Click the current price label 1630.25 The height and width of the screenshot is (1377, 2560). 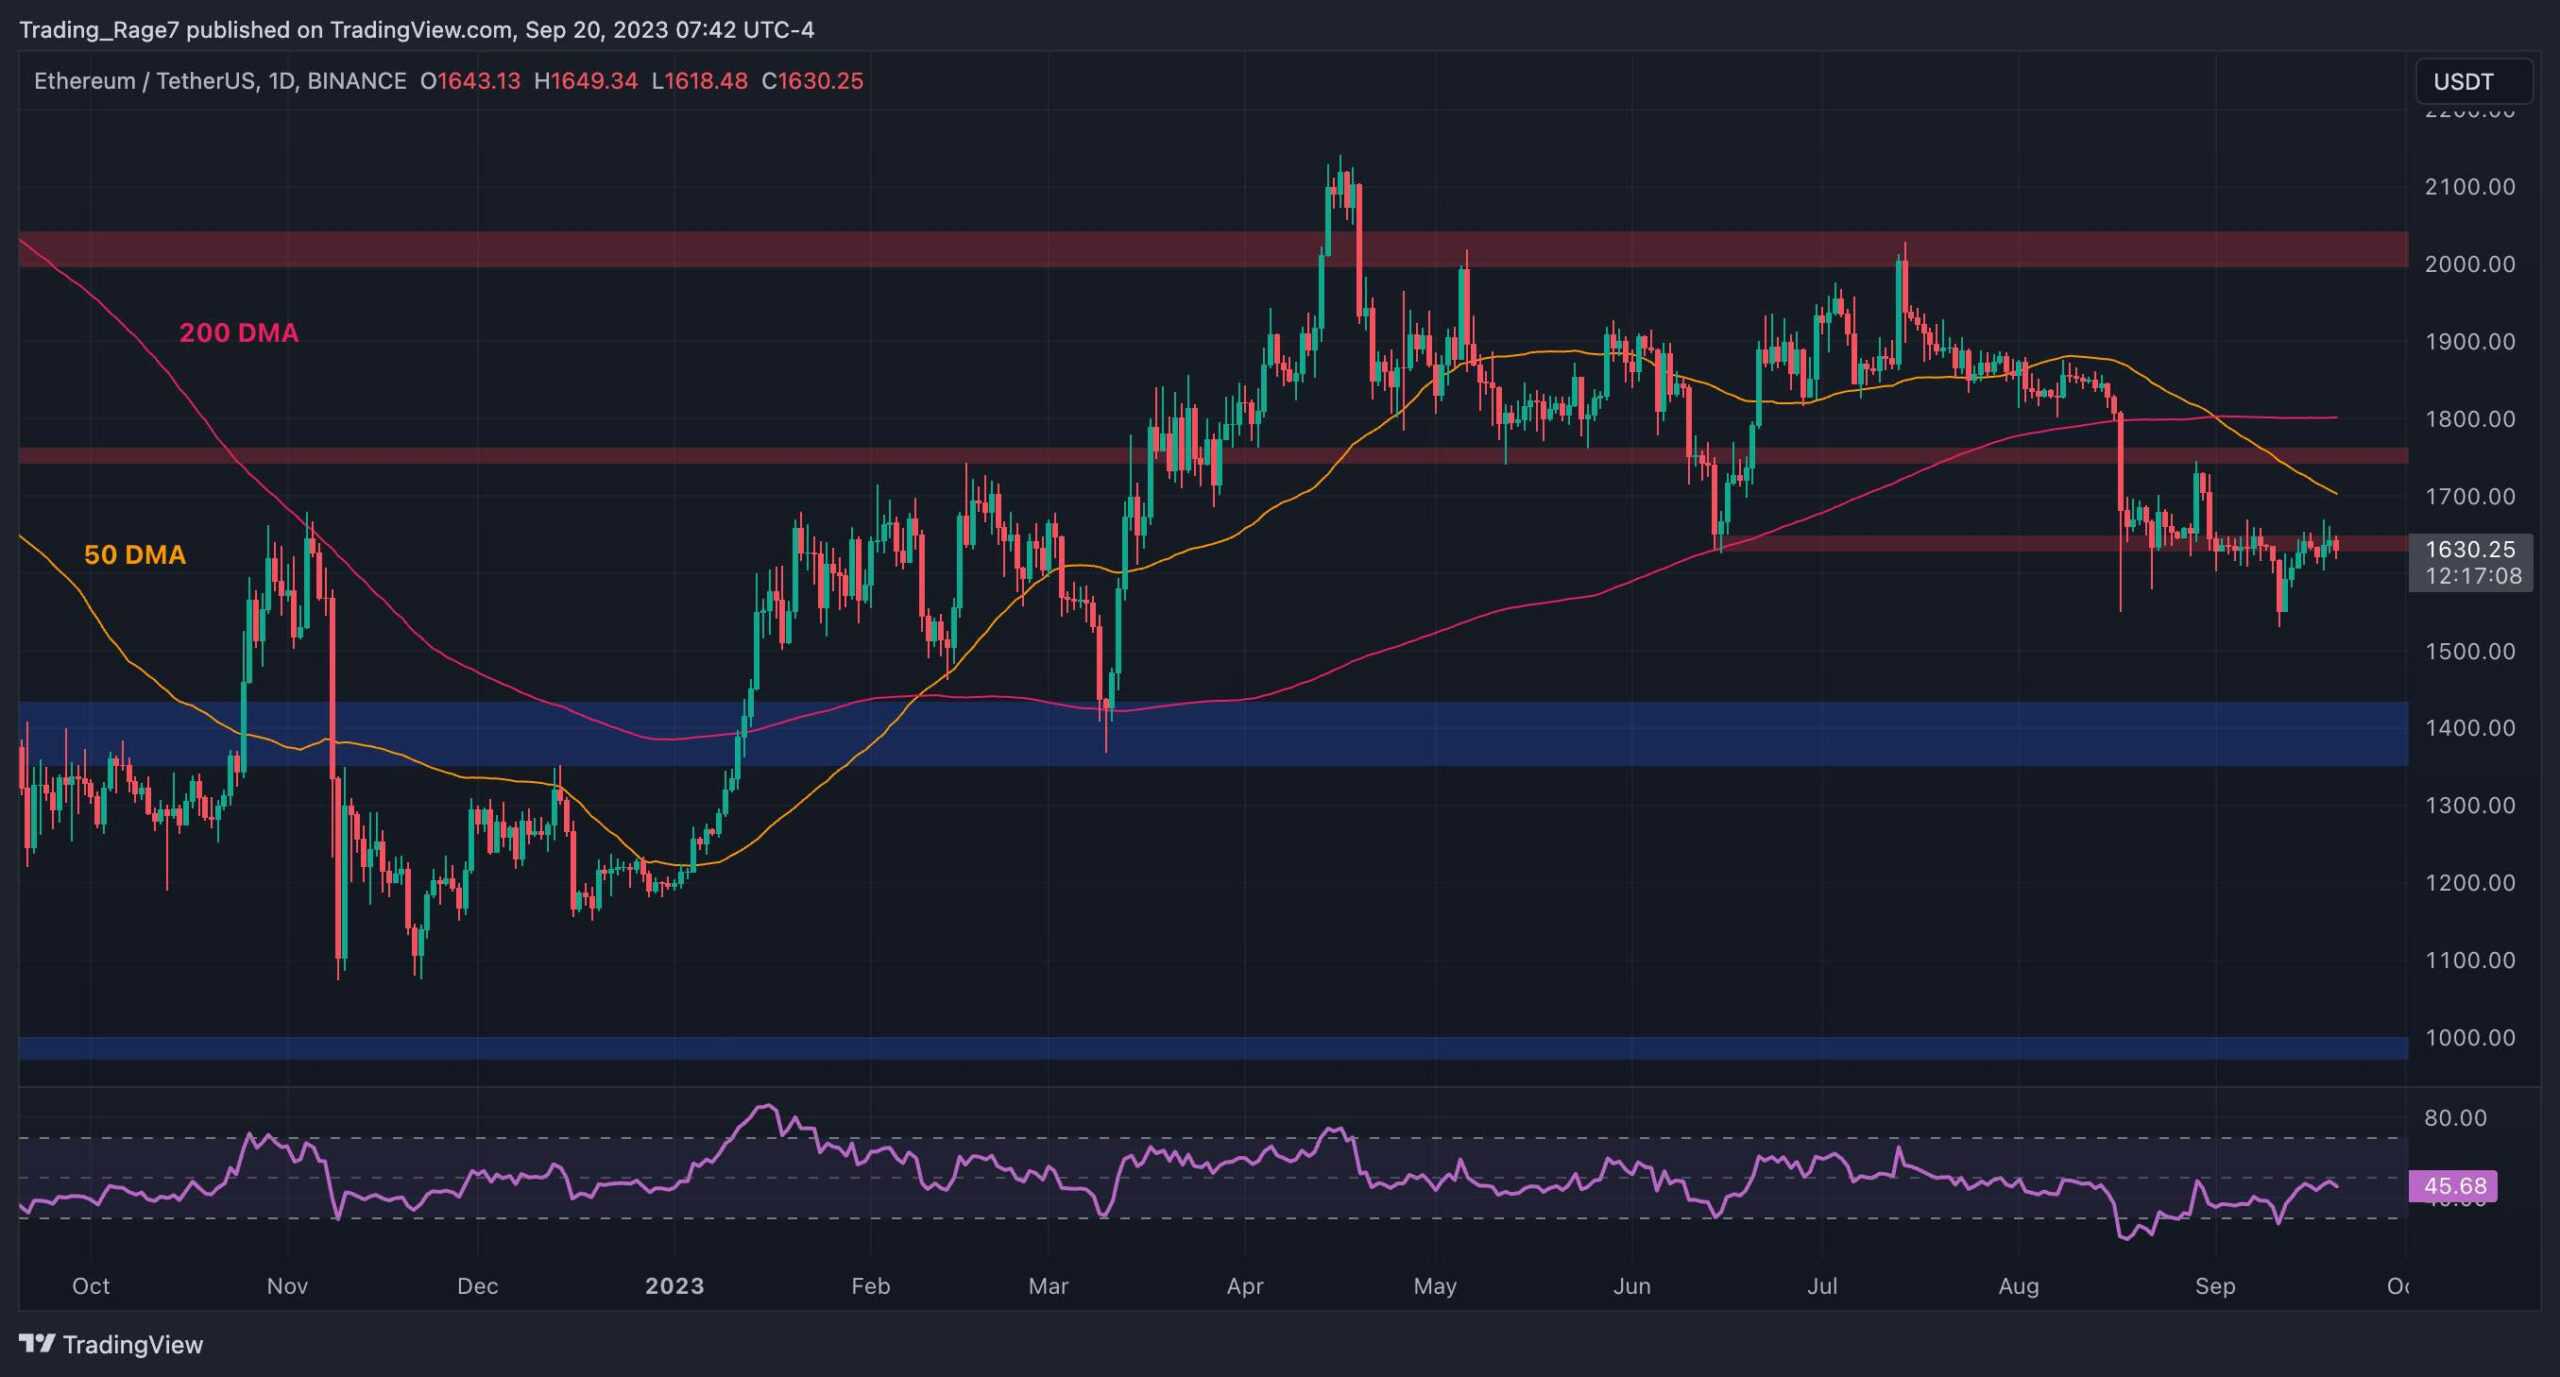tap(2470, 549)
